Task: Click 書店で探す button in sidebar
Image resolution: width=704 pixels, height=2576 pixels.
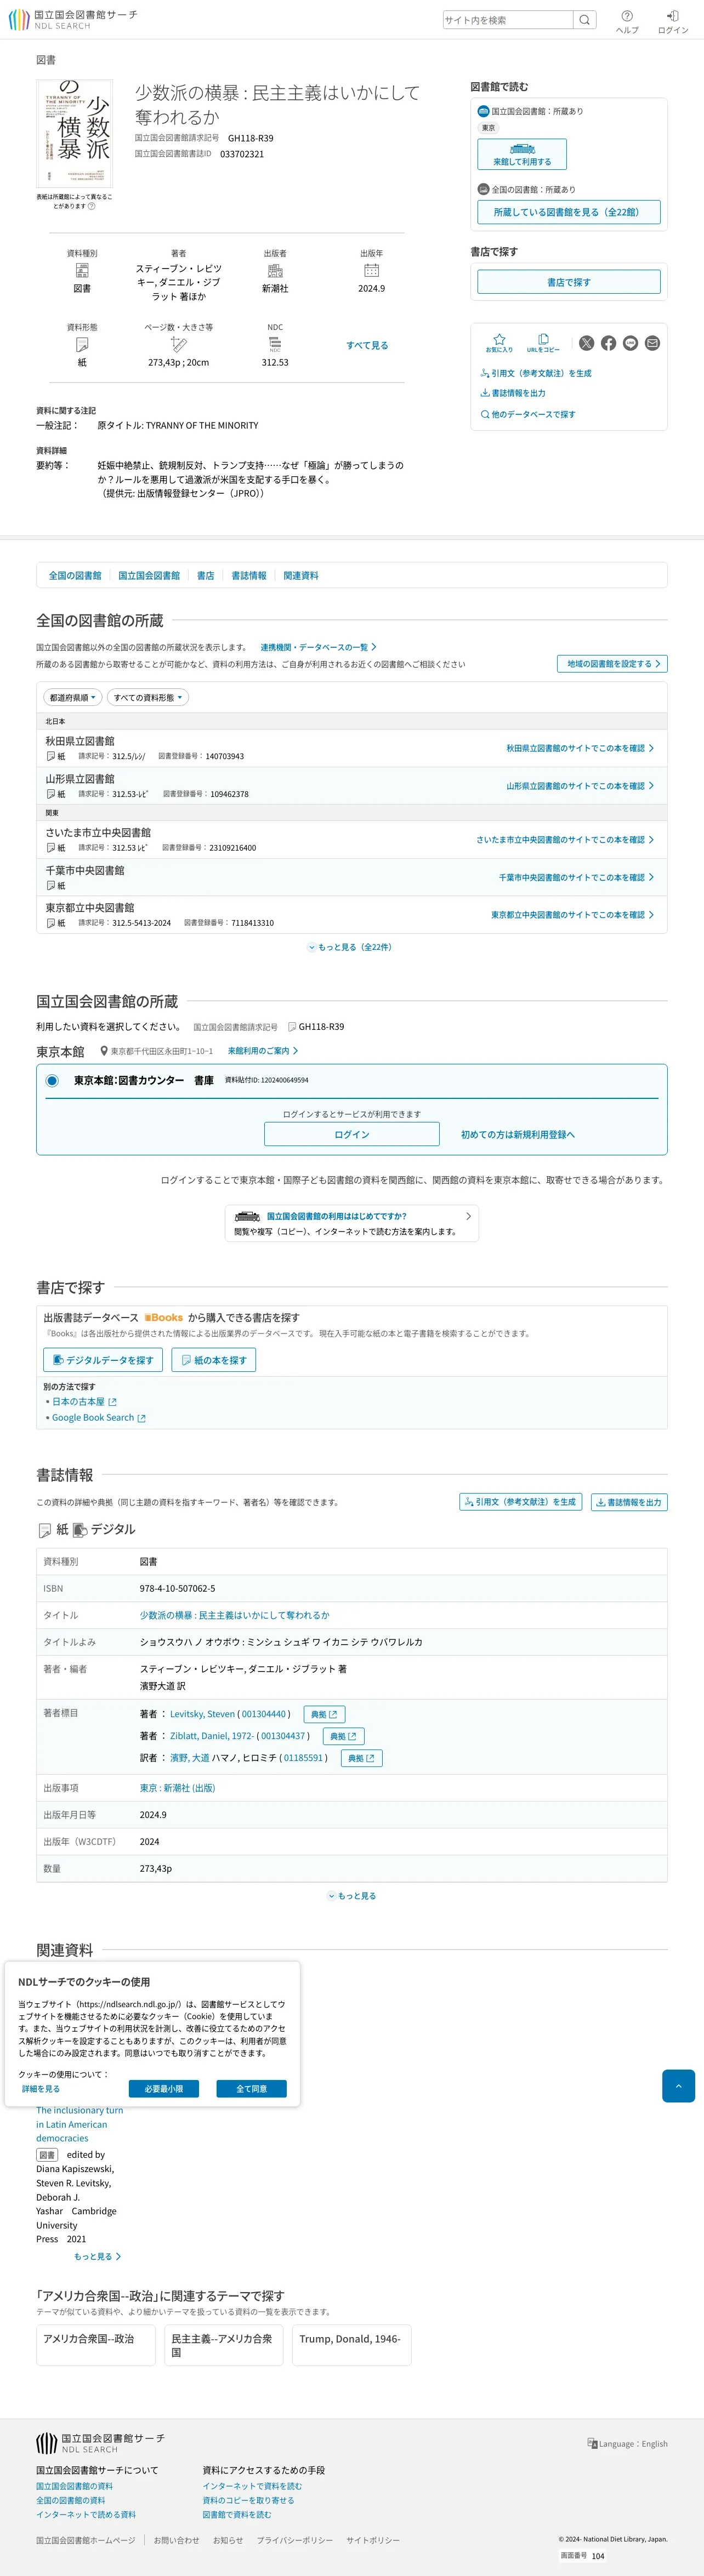Action: click(569, 282)
